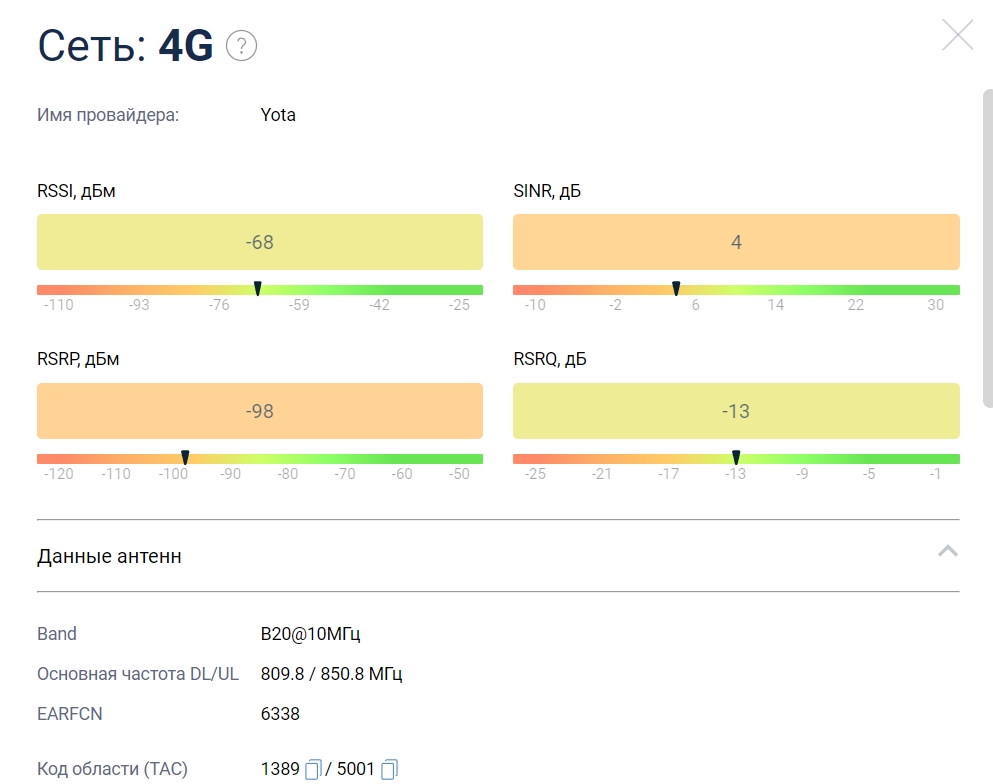Select the RSRP value box showing -98
The width and height of the screenshot is (993, 784).
tap(260, 411)
